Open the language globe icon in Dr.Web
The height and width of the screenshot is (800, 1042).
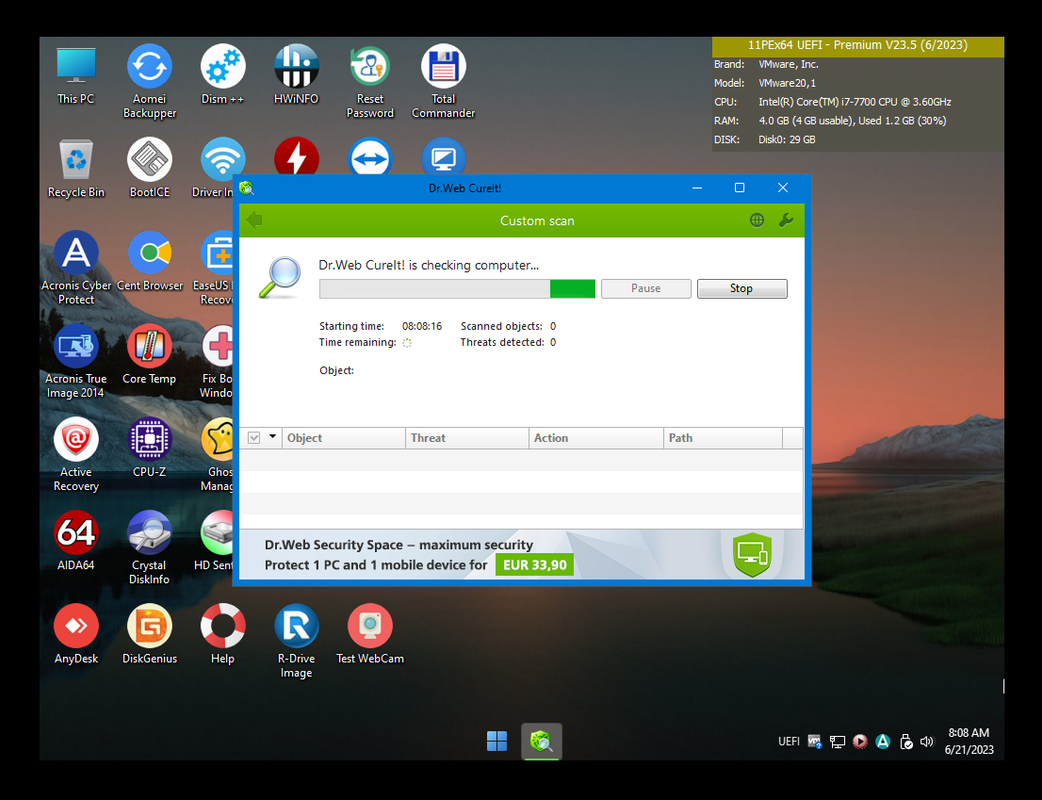pyautogui.click(x=757, y=220)
